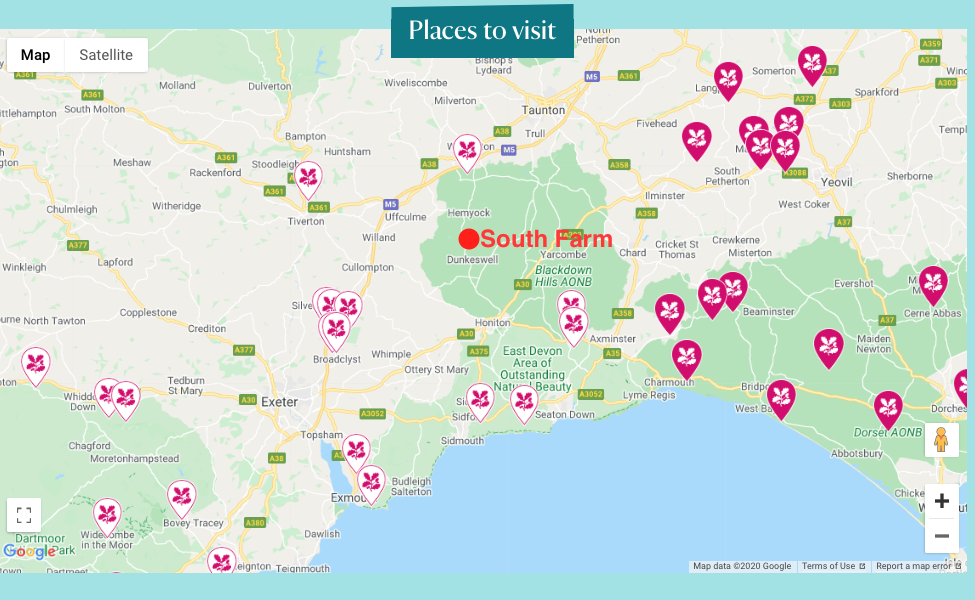Zoom in with the plus button
The height and width of the screenshot is (600, 975).
(941, 501)
